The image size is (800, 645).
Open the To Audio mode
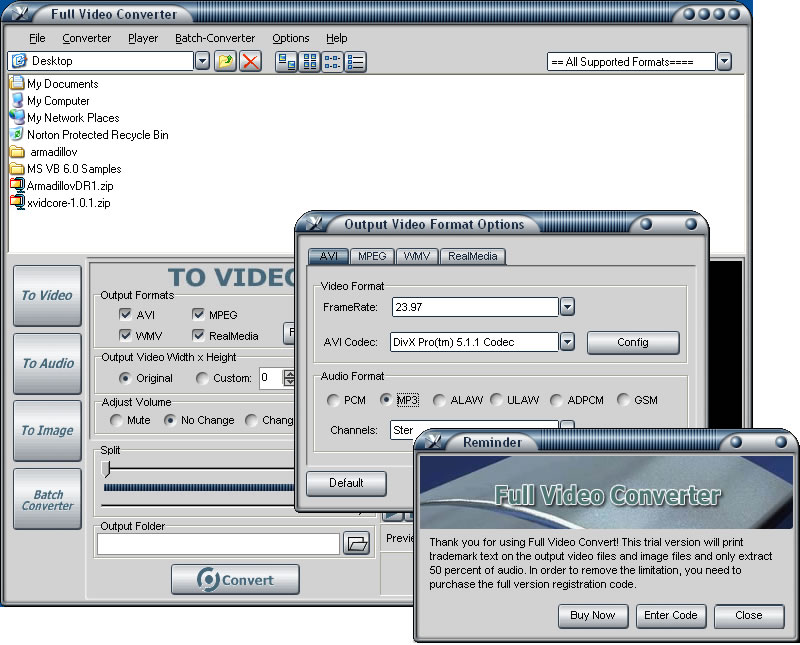click(47, 363)
